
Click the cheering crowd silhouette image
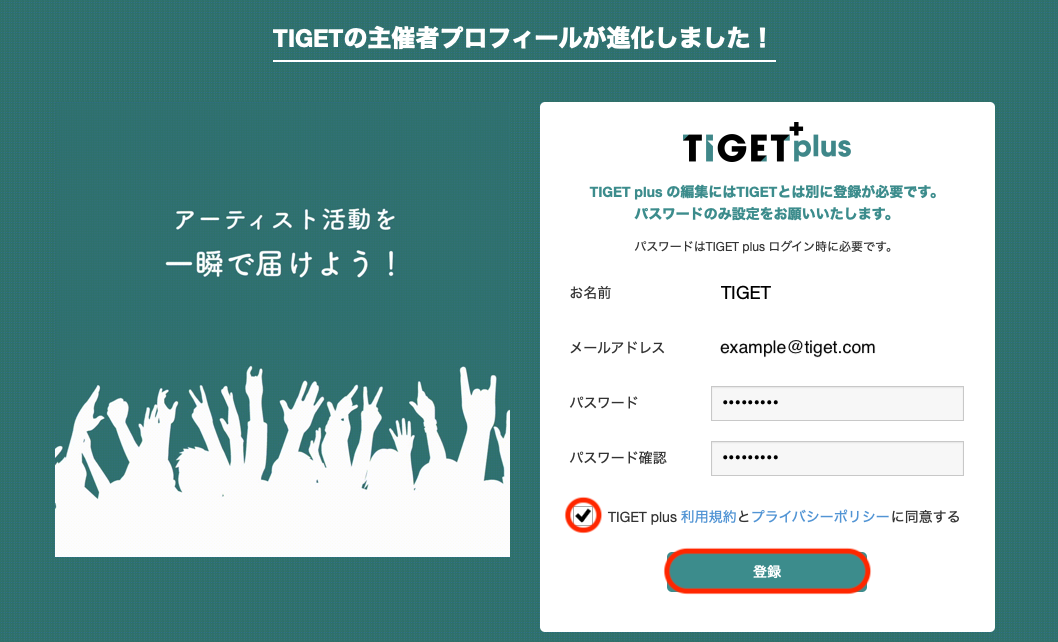282,462
